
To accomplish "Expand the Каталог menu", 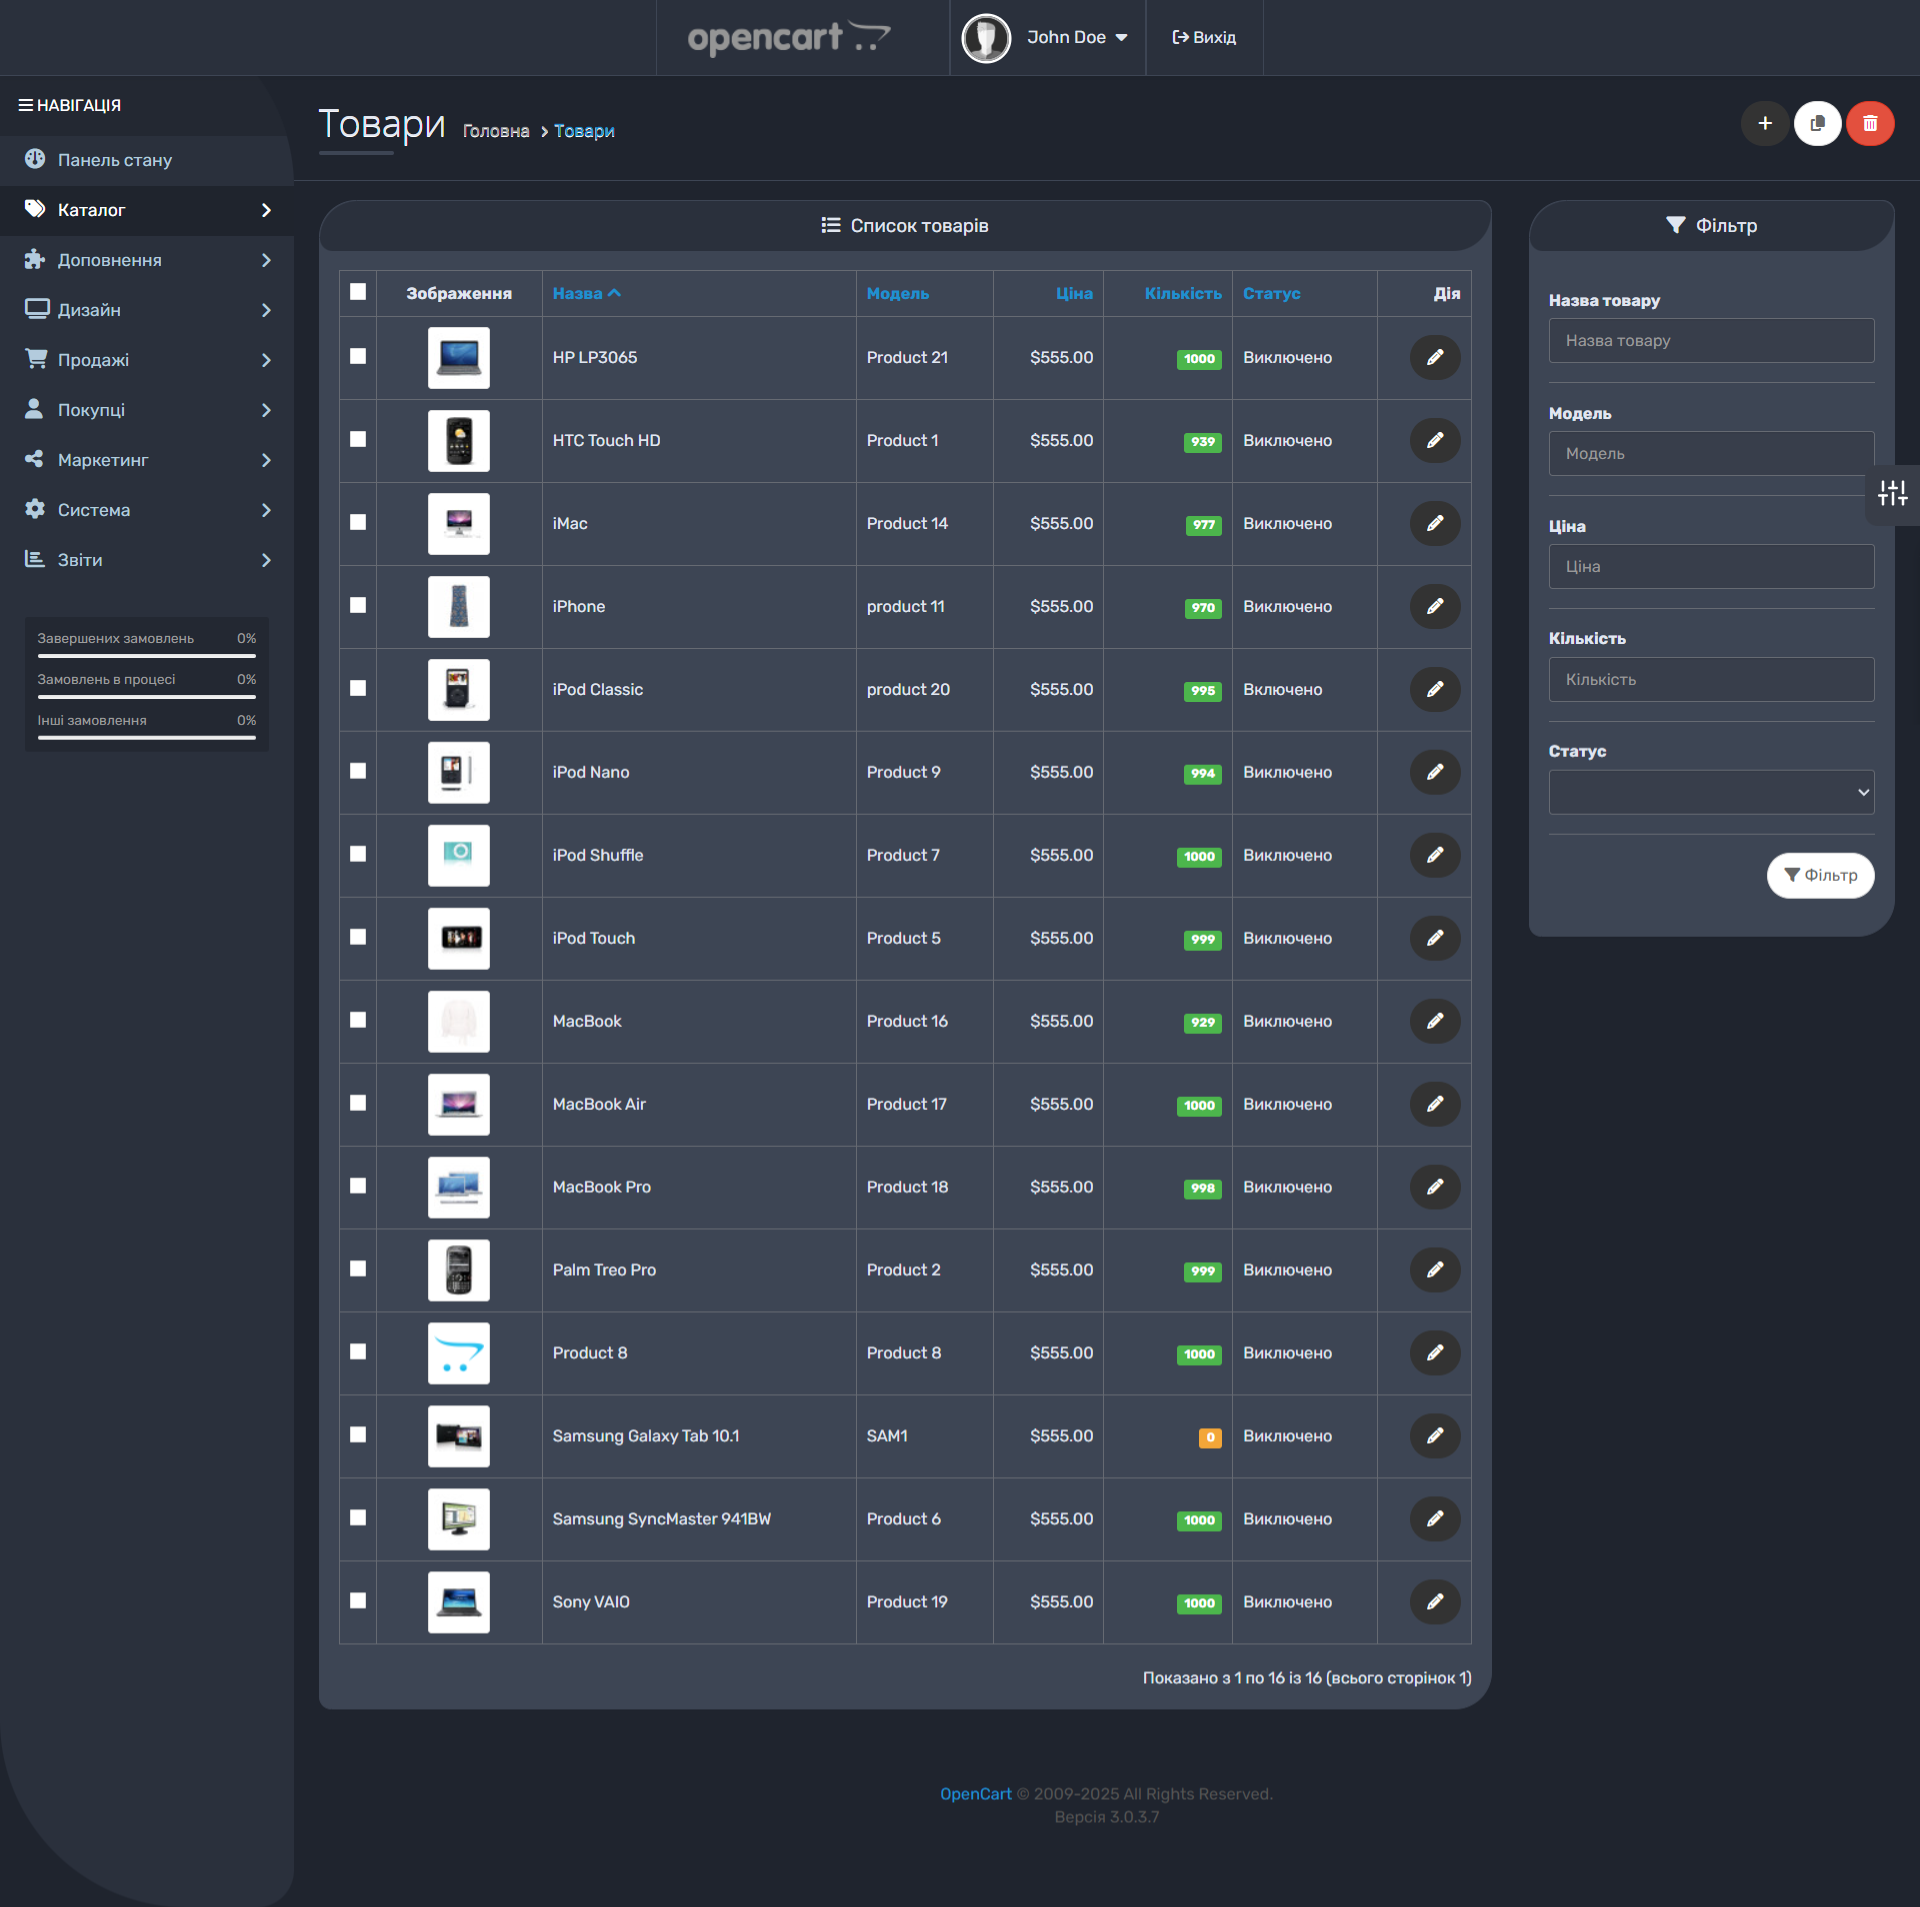I will (x=147, y=210).
